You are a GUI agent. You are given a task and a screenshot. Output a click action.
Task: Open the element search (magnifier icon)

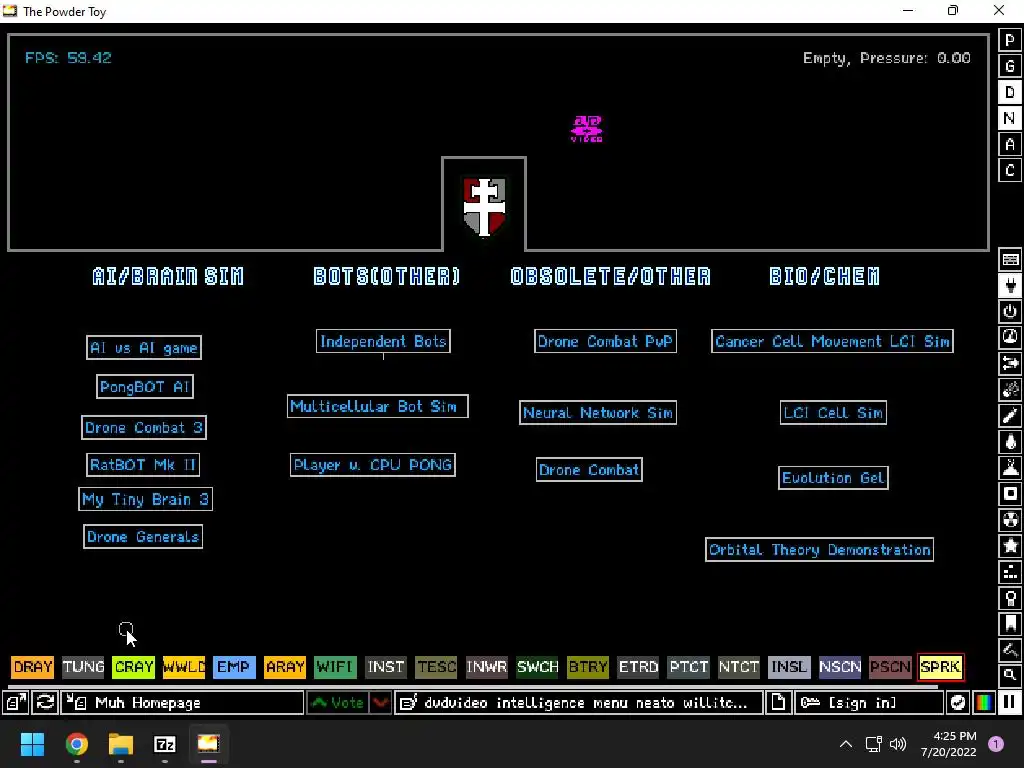(1010, 675)
